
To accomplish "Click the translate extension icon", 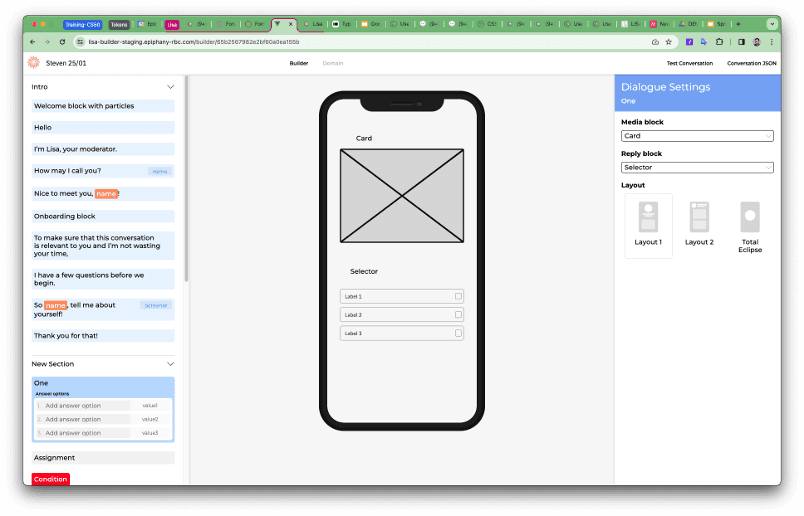I will click(704, 42).
